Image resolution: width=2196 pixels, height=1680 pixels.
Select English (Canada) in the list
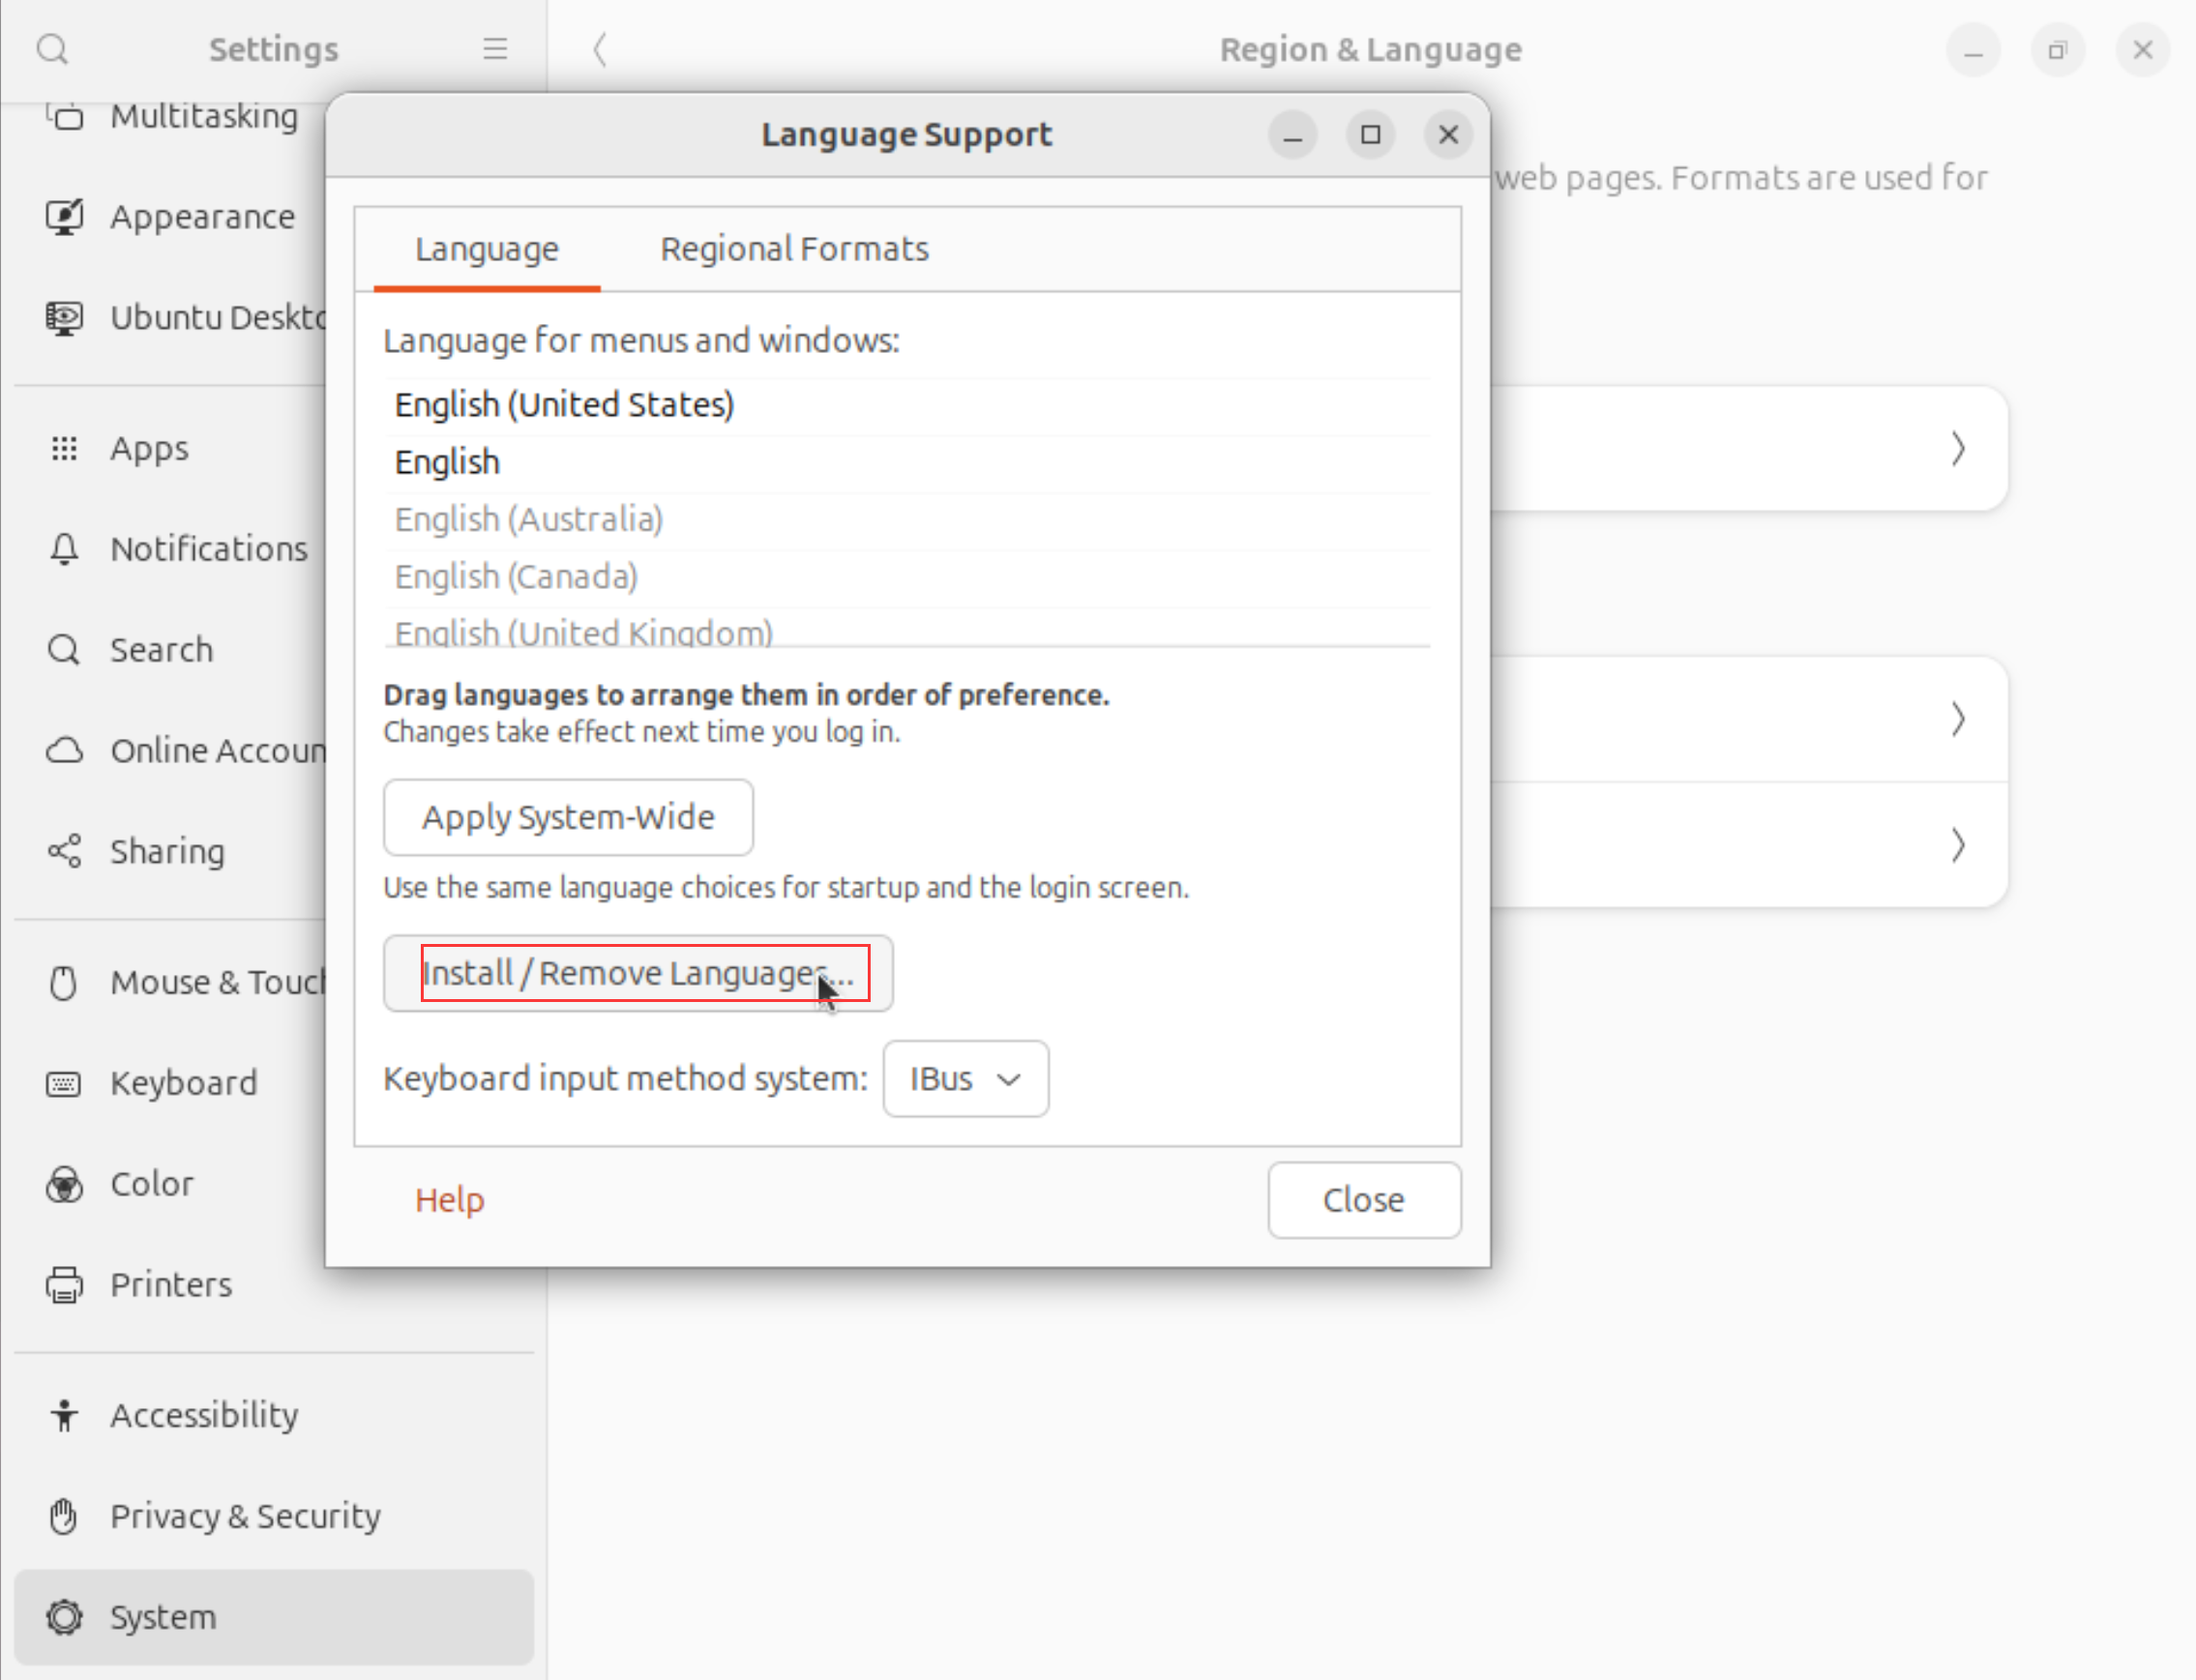[x=908, y=577]
